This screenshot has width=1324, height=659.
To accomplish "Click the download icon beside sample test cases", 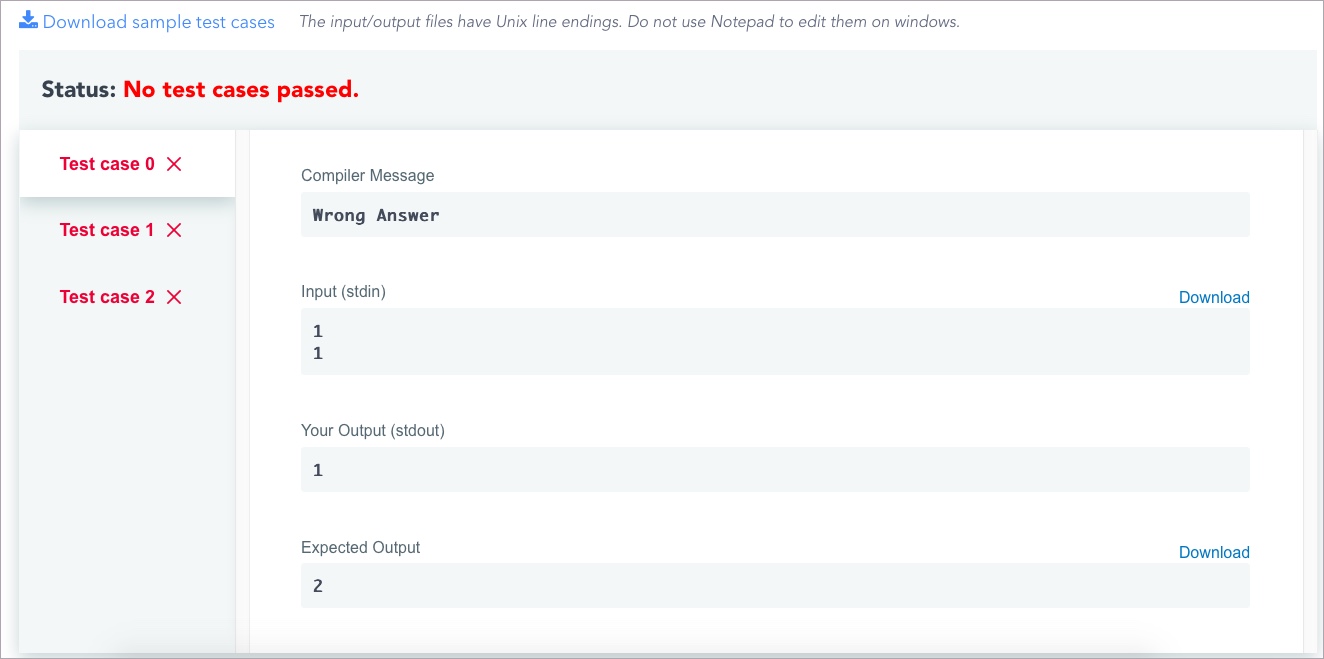I will tap(28, 20).
